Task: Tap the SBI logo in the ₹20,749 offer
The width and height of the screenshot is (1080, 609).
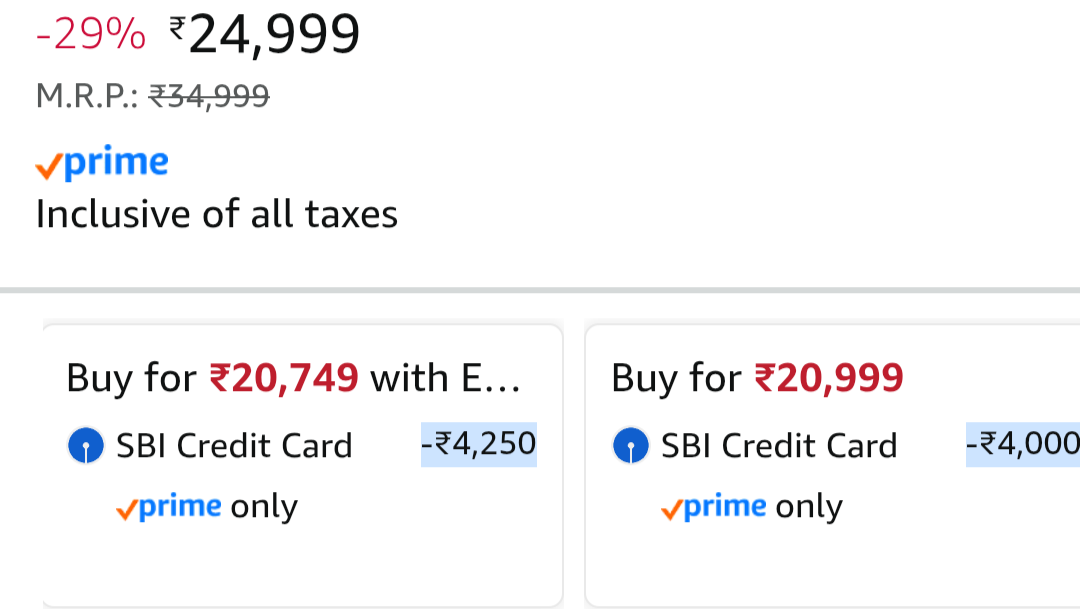Action: (x=86, y=446)
